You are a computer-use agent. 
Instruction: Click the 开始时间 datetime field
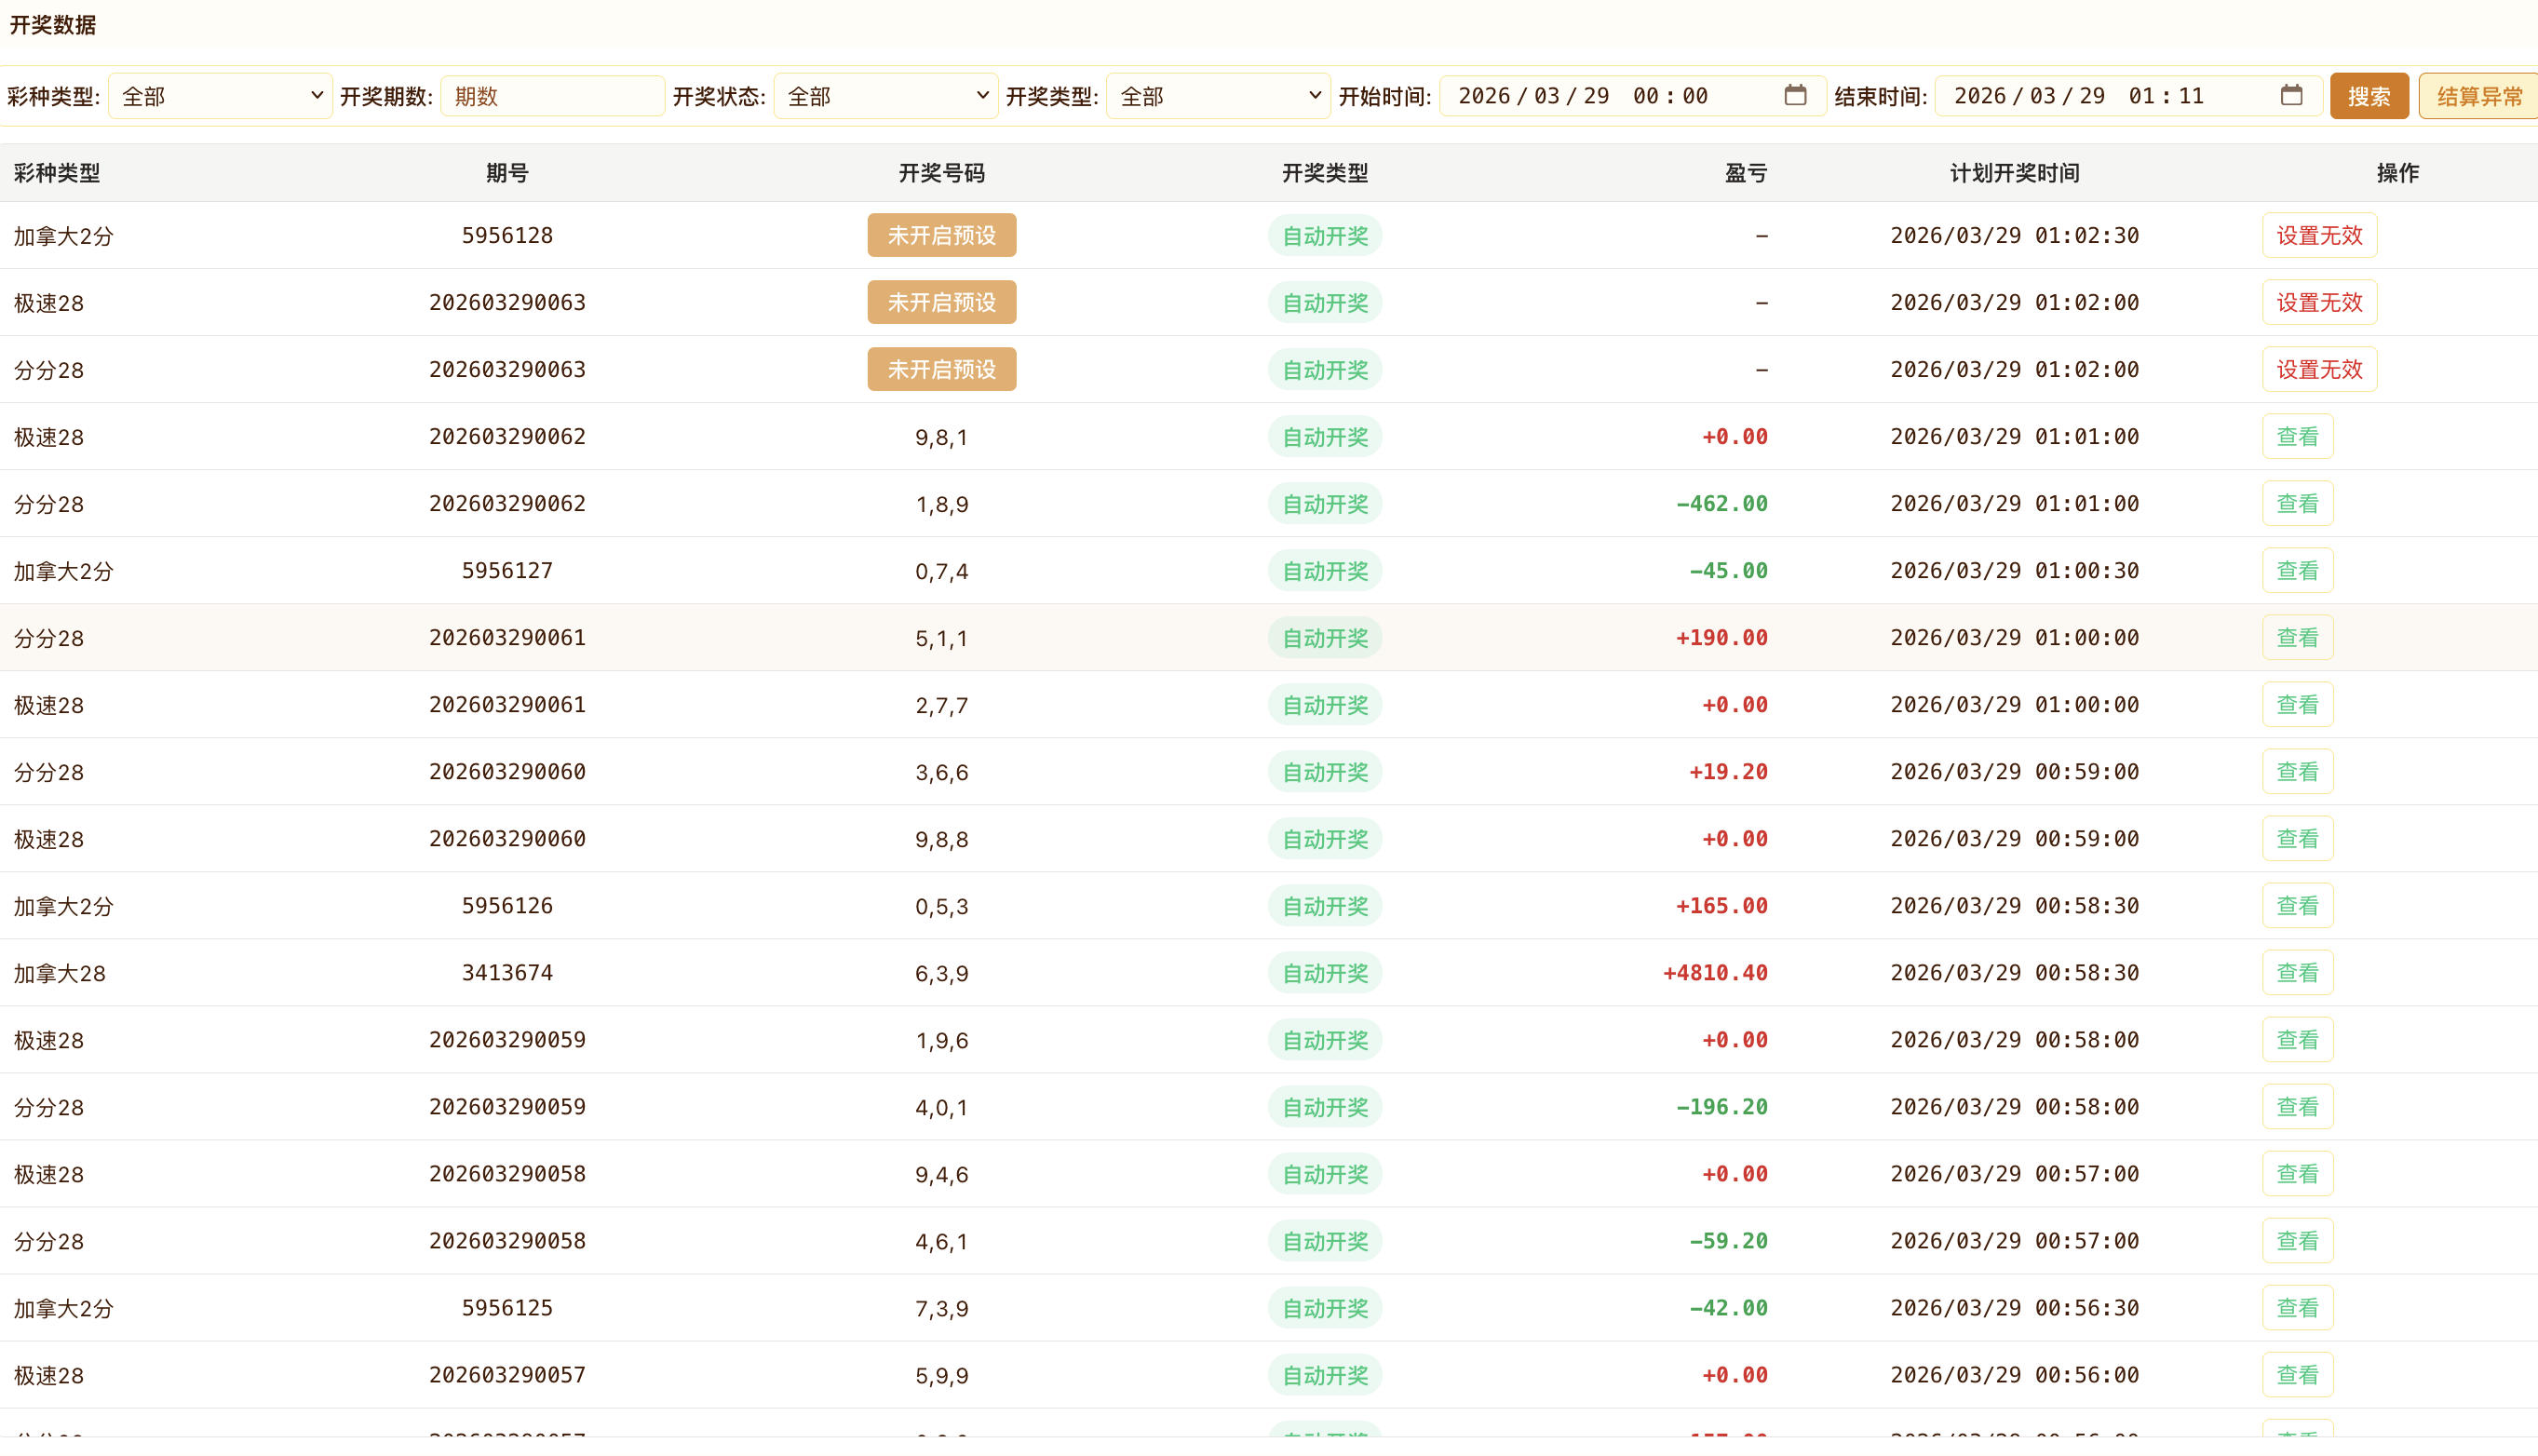(x=1632, y=96)
